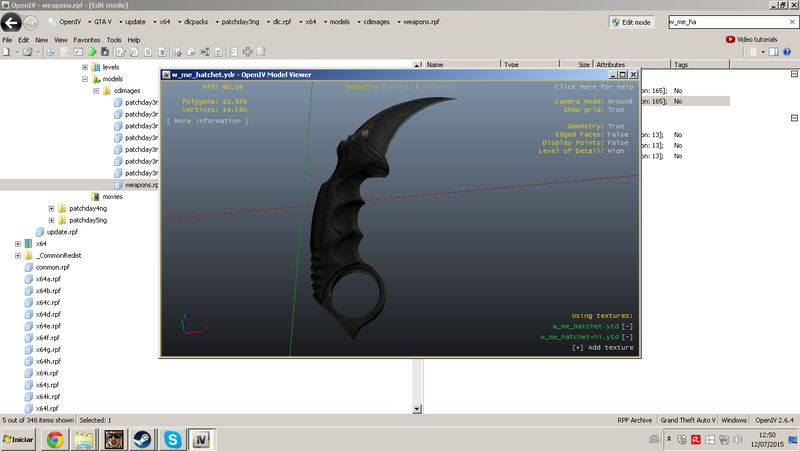Open Skype from the taskbar
800x452 pixels.
click(x=175, y=439)
